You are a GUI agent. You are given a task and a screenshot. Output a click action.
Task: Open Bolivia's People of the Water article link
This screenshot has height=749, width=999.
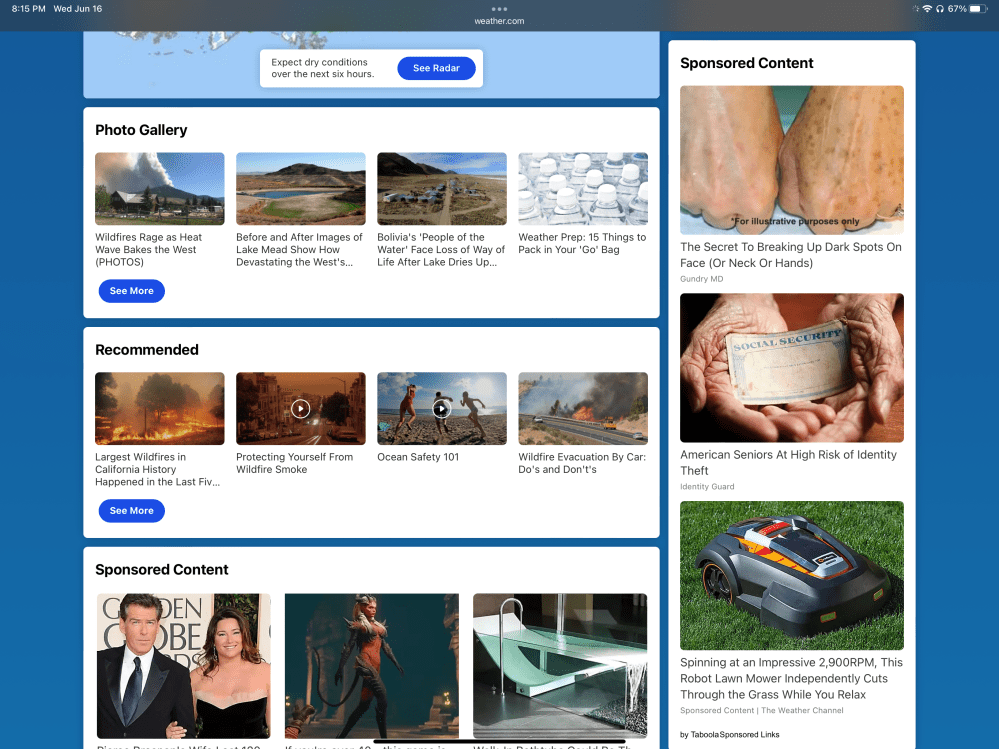[441, 250]
